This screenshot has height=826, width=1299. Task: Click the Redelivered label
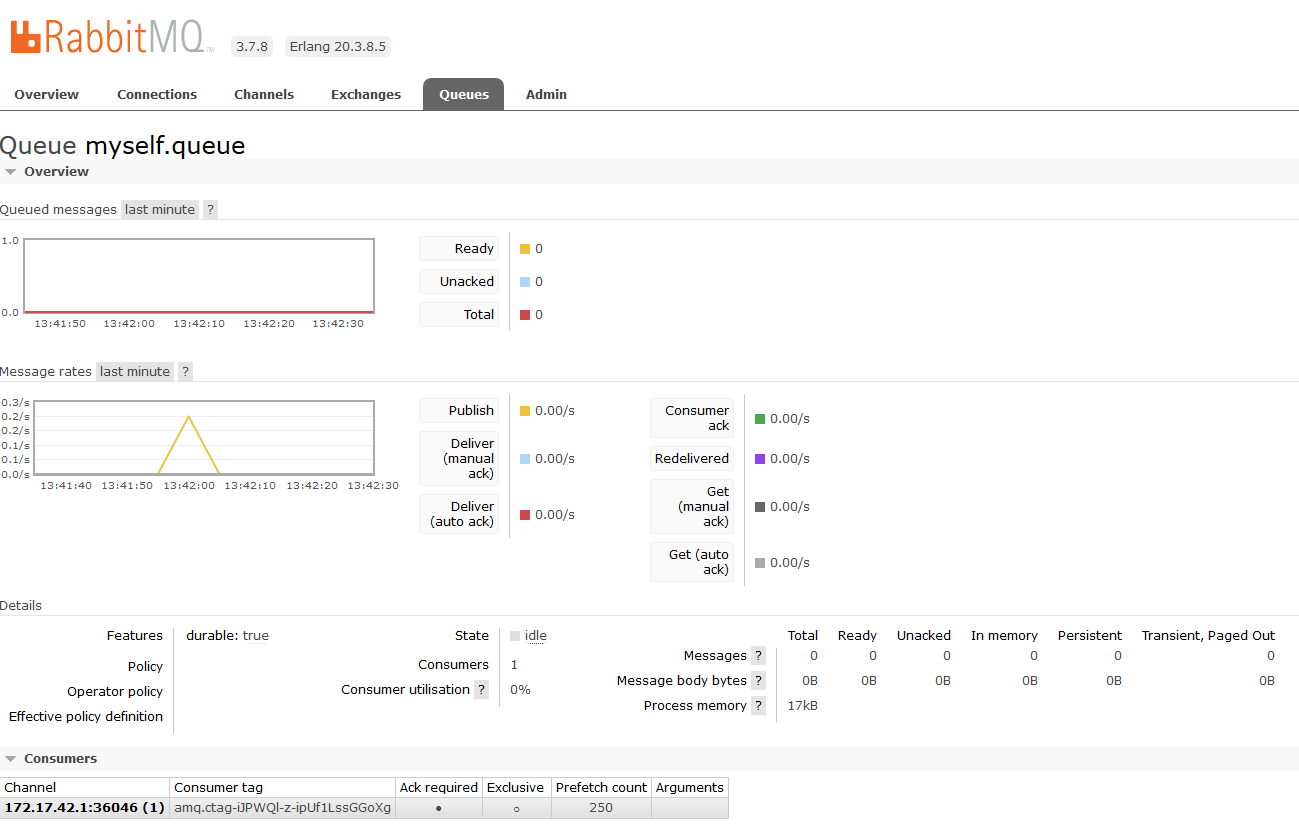692,459
